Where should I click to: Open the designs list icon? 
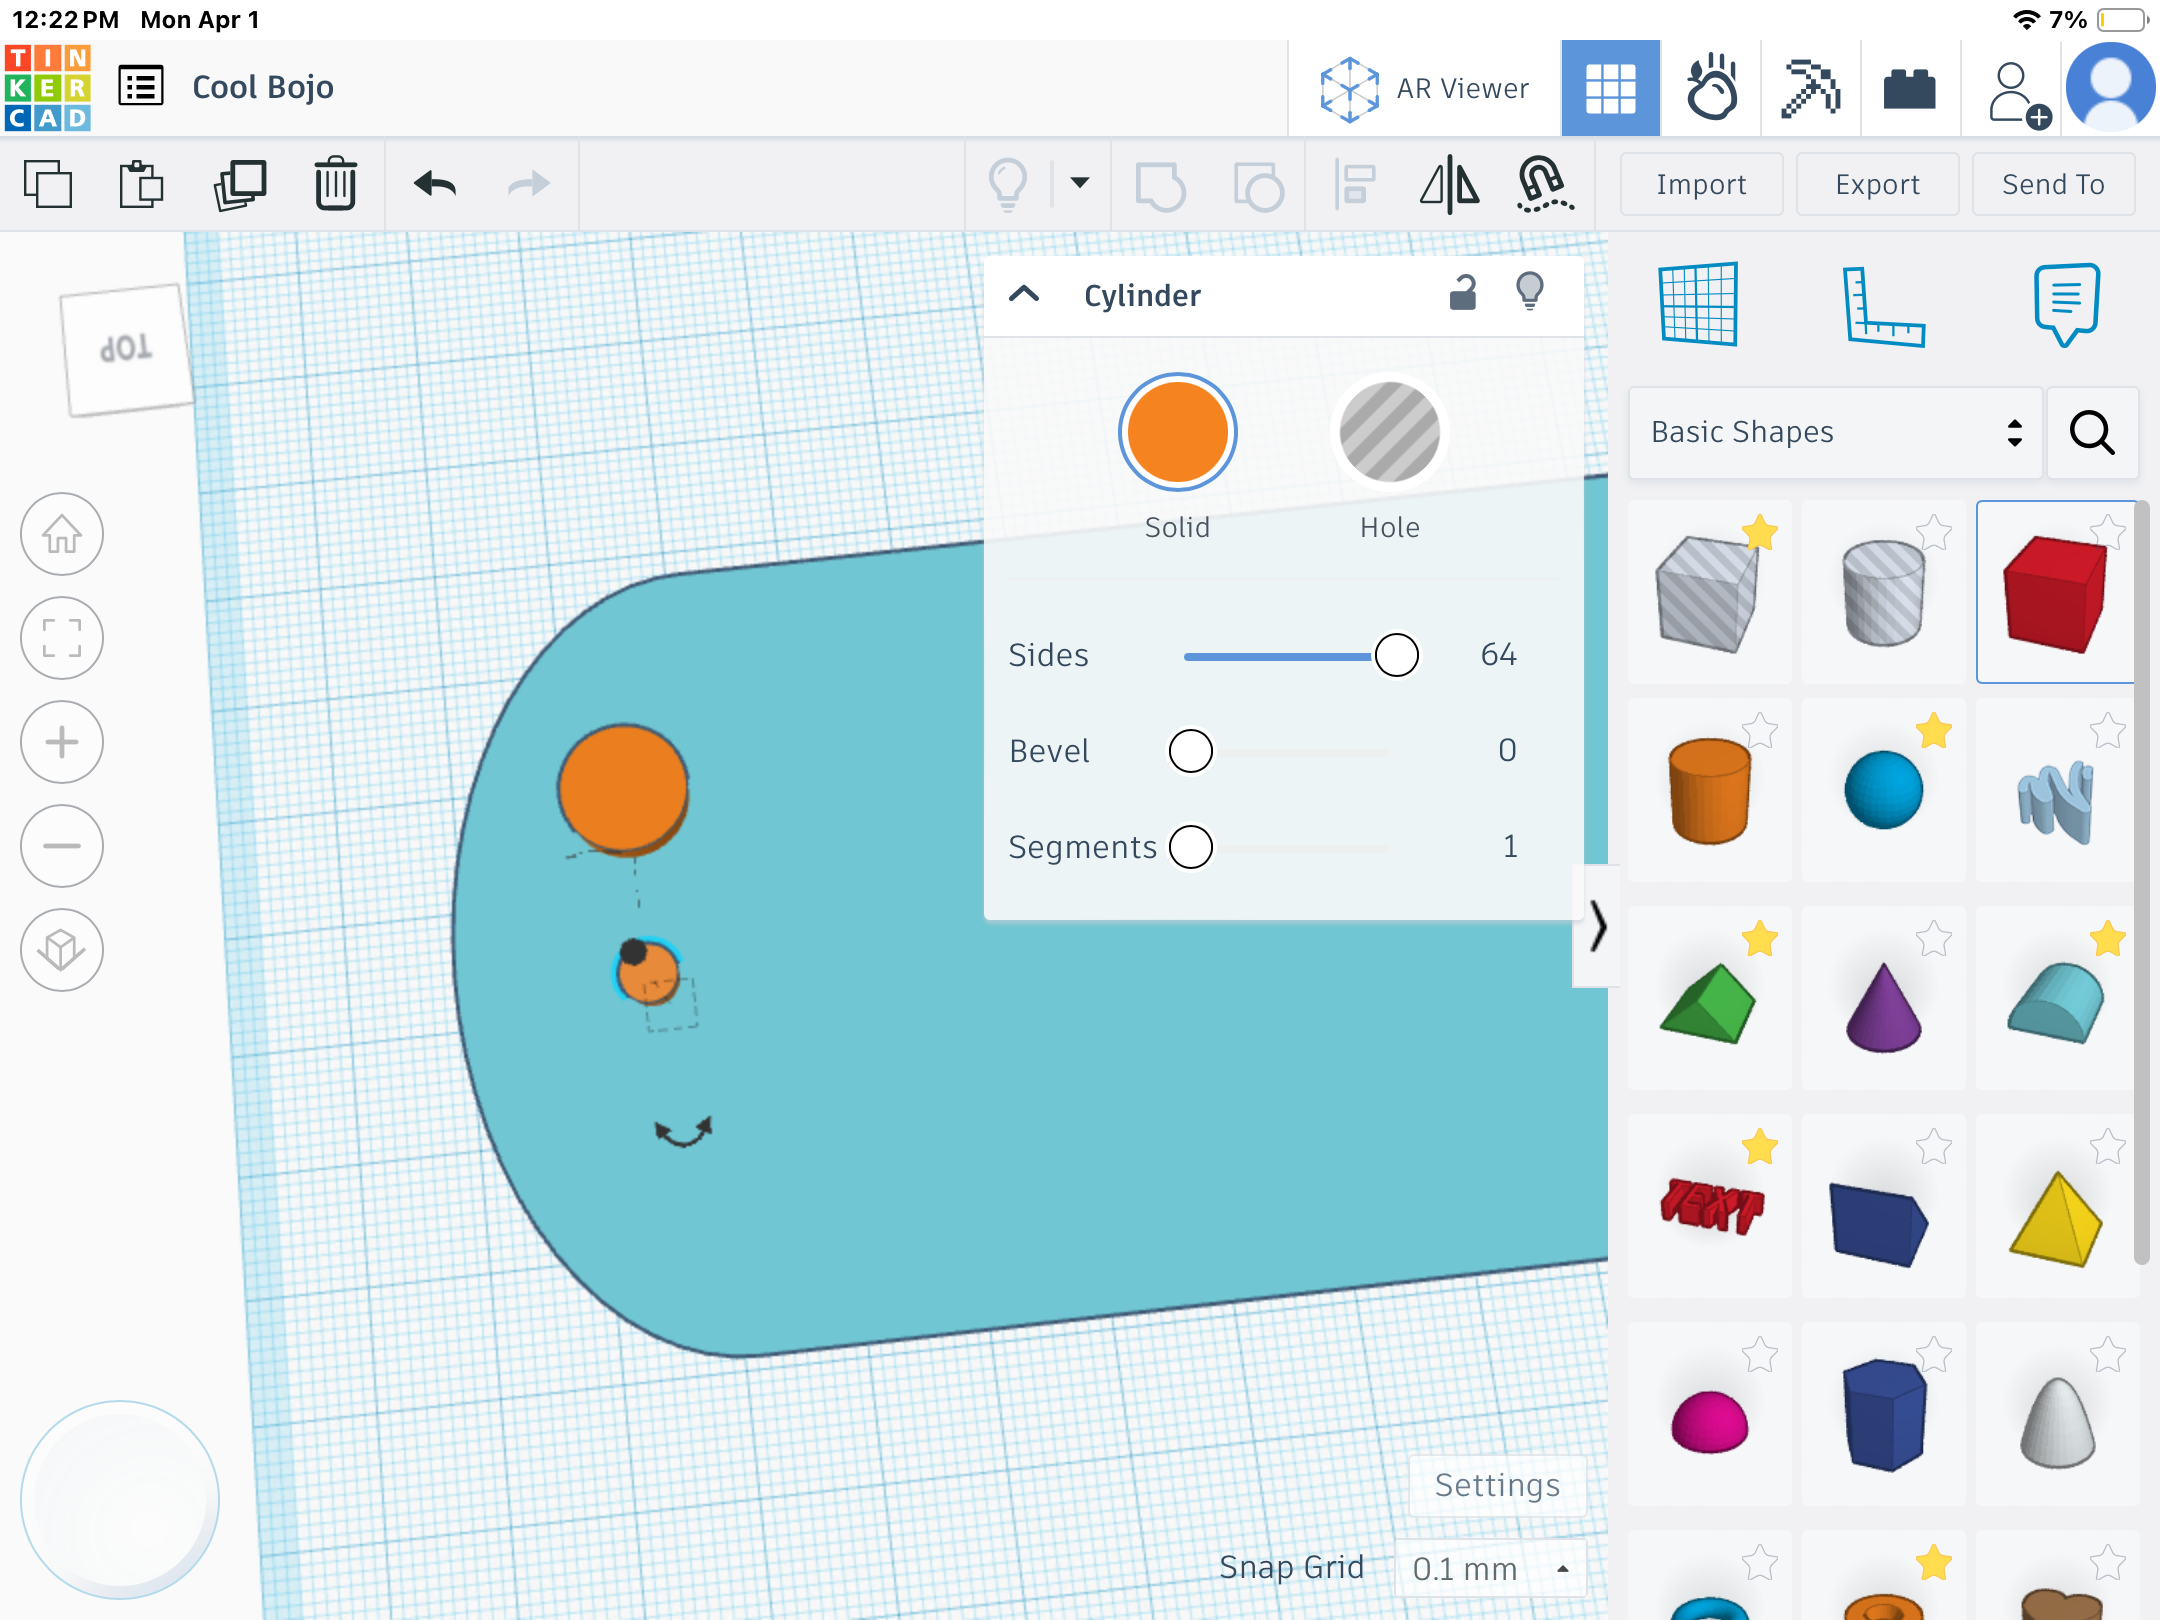pos(141,86)
